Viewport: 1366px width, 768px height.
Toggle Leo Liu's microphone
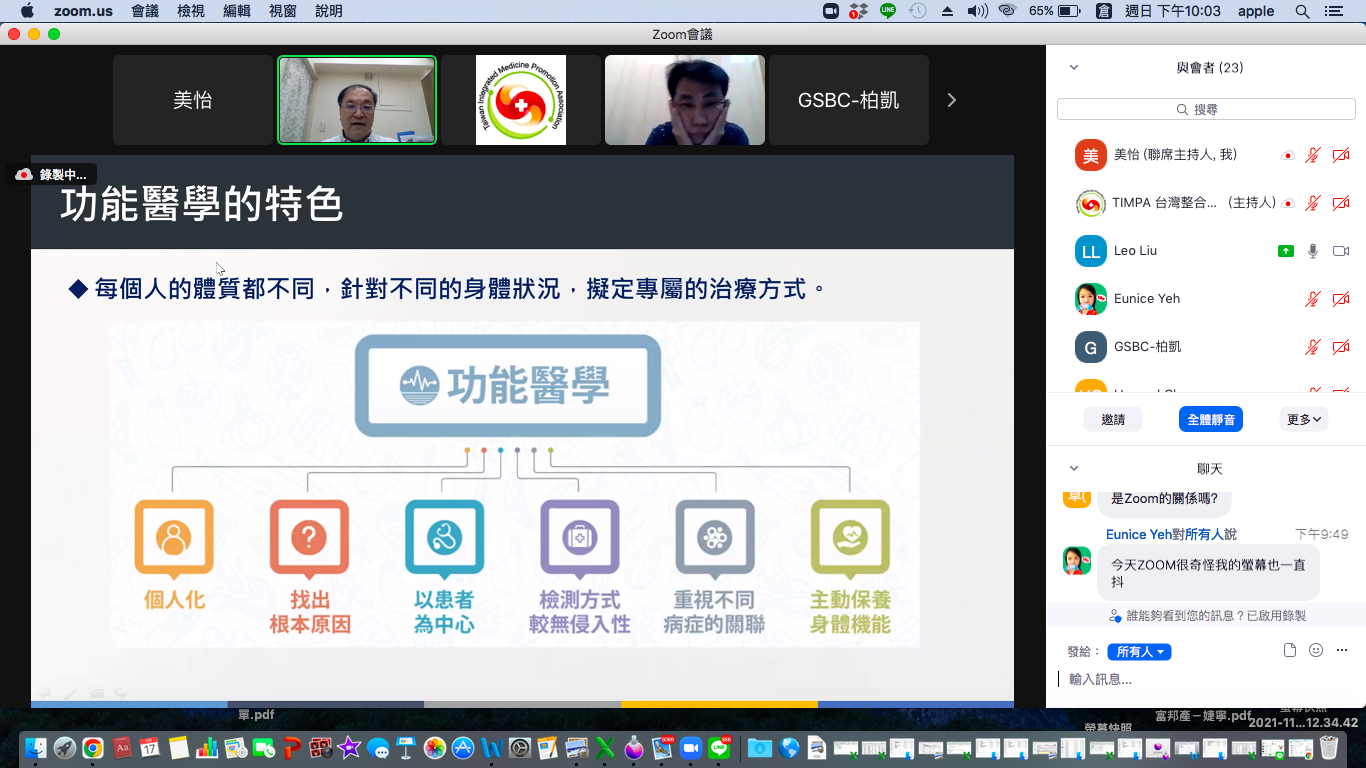(1313, 251)
